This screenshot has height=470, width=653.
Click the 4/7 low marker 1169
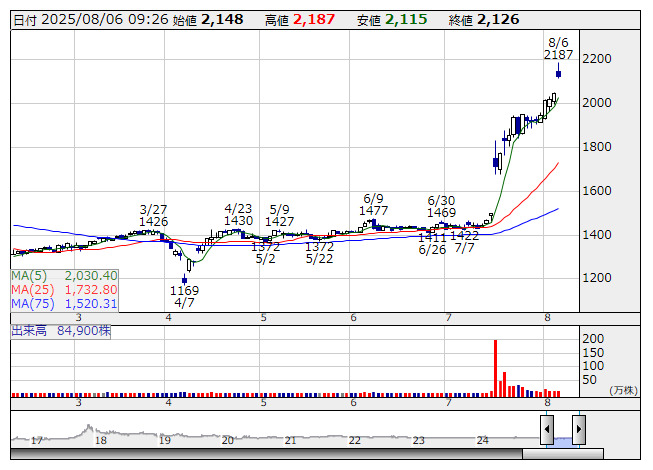pyautogui.click(x=184, y=290)
